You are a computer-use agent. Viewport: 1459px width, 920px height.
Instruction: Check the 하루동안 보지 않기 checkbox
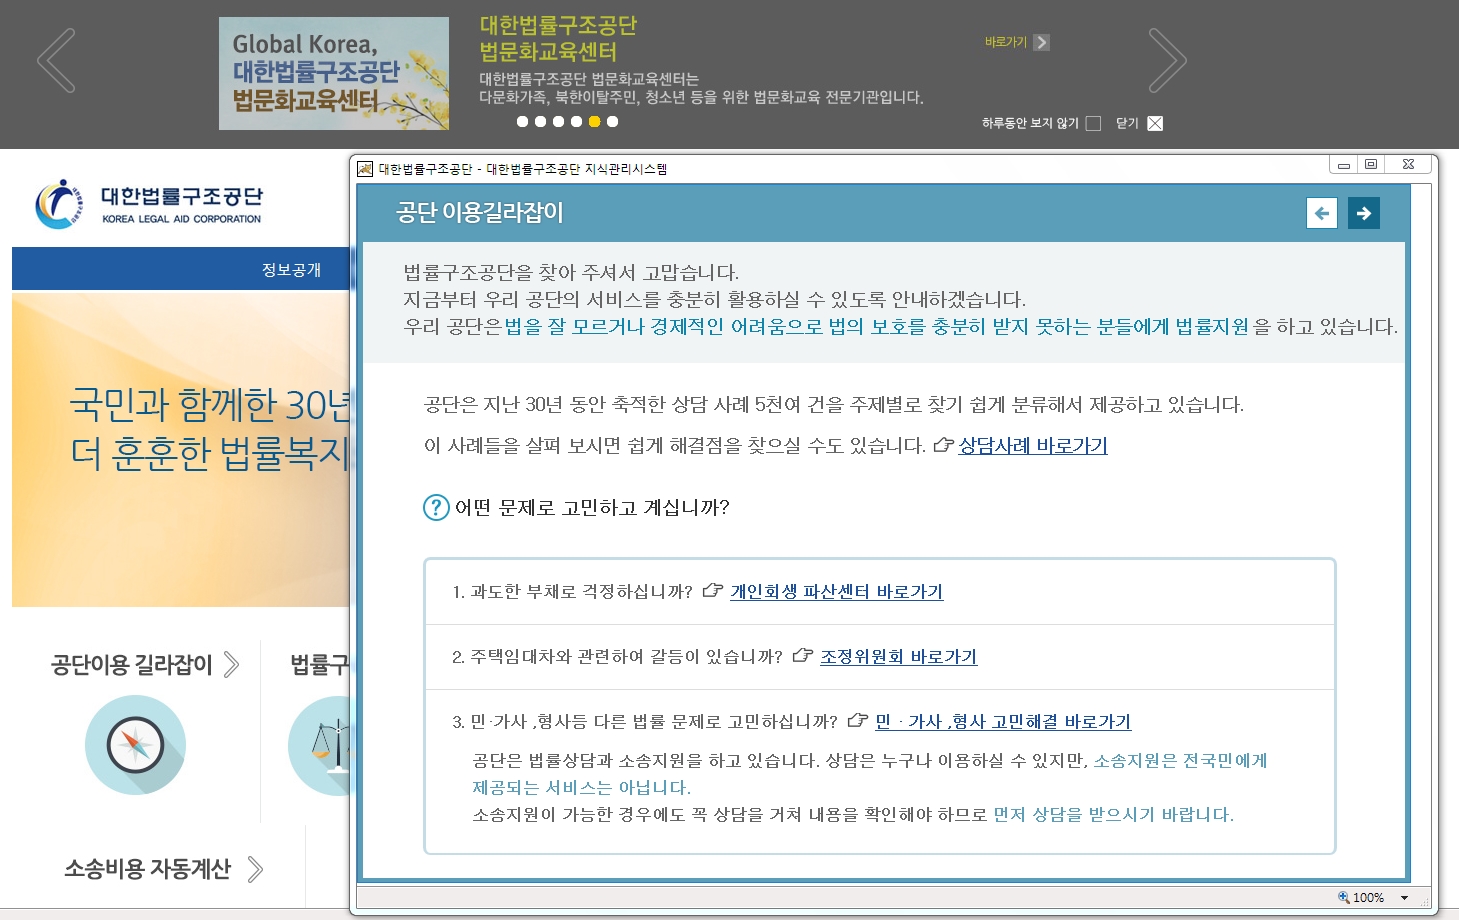(1093, 123)
